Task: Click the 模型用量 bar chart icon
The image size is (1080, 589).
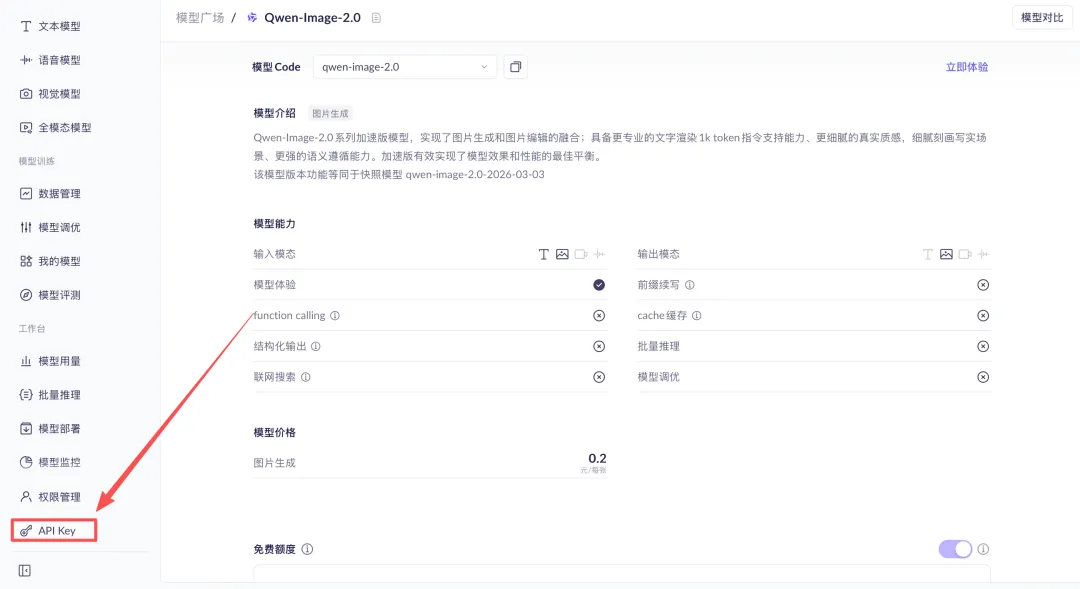Action: 25,361
